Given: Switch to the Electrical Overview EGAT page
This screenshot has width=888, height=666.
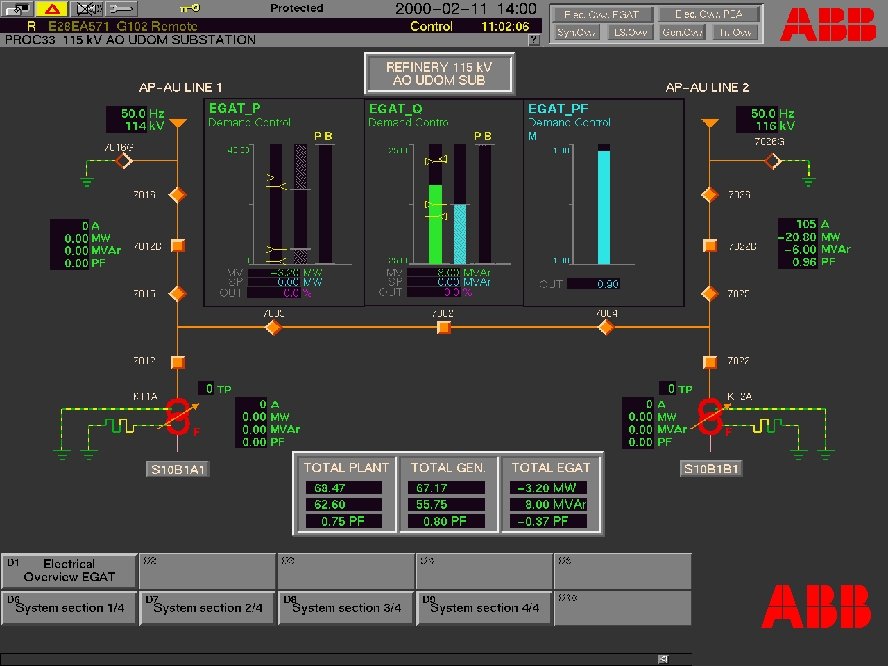Looking at the screenshot, I should pos(69,569).
